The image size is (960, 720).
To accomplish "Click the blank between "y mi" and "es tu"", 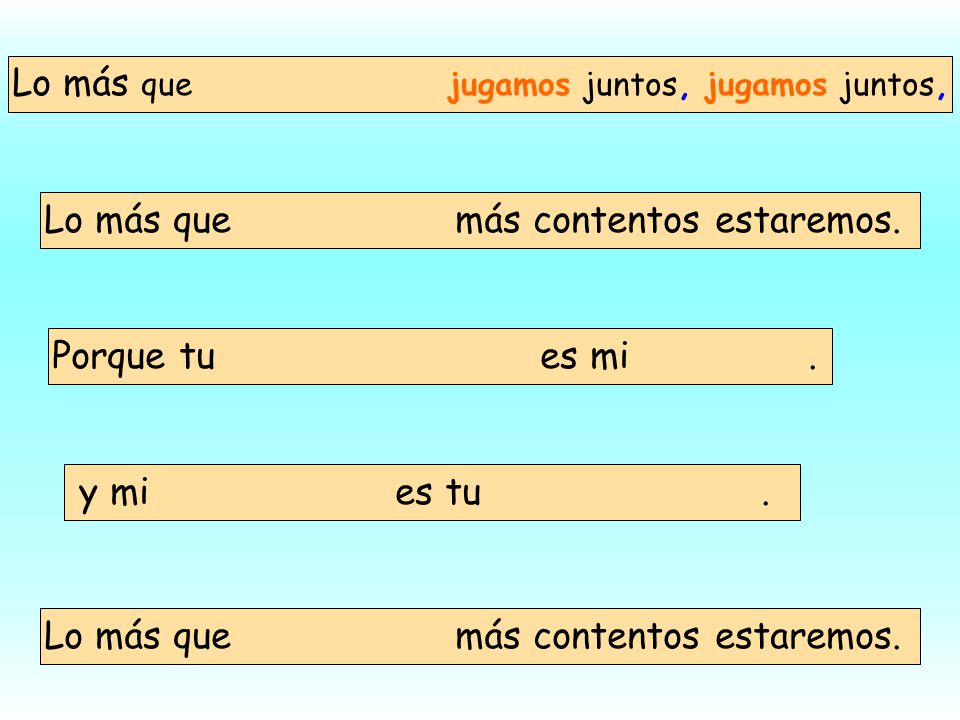I will pos(271,492).
